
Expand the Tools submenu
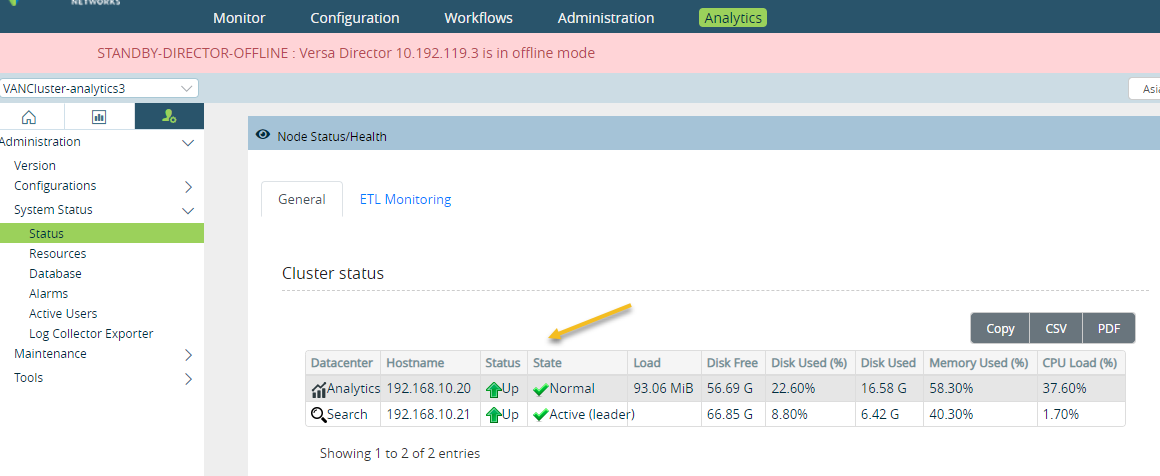188,378
